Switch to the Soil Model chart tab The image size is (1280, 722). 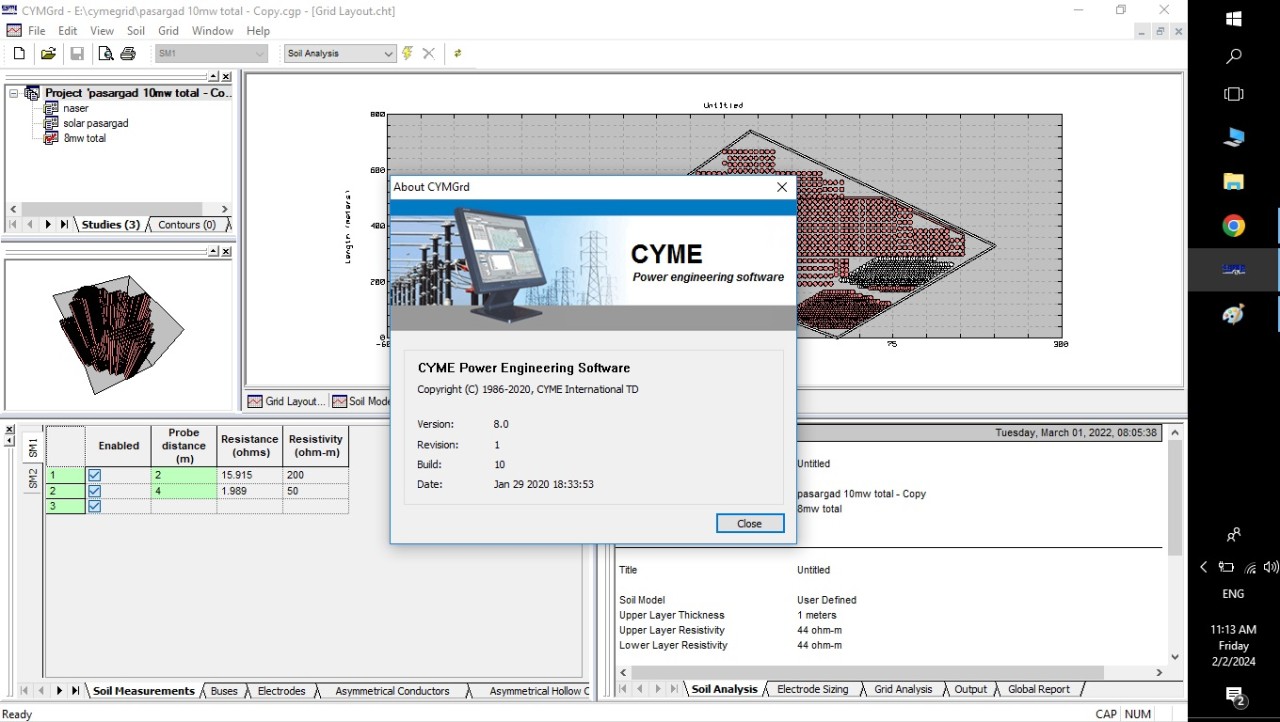coord(362,401)
